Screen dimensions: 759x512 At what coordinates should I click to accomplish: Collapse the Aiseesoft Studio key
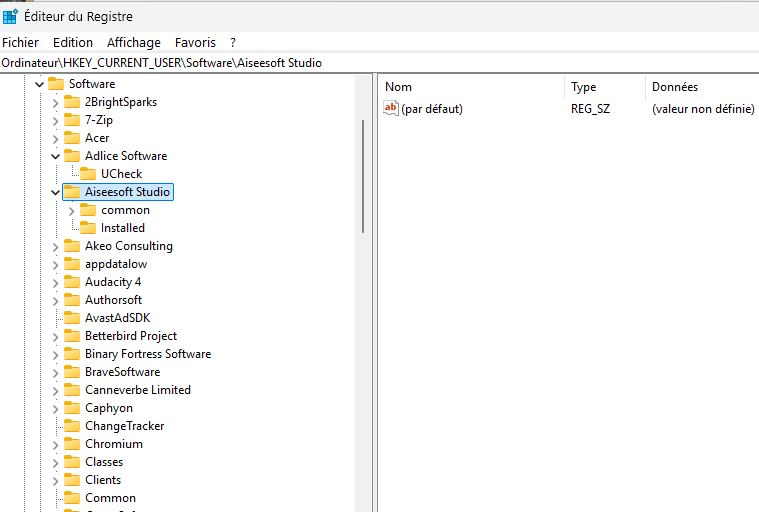pyautogui.click(x=55, y=193)
